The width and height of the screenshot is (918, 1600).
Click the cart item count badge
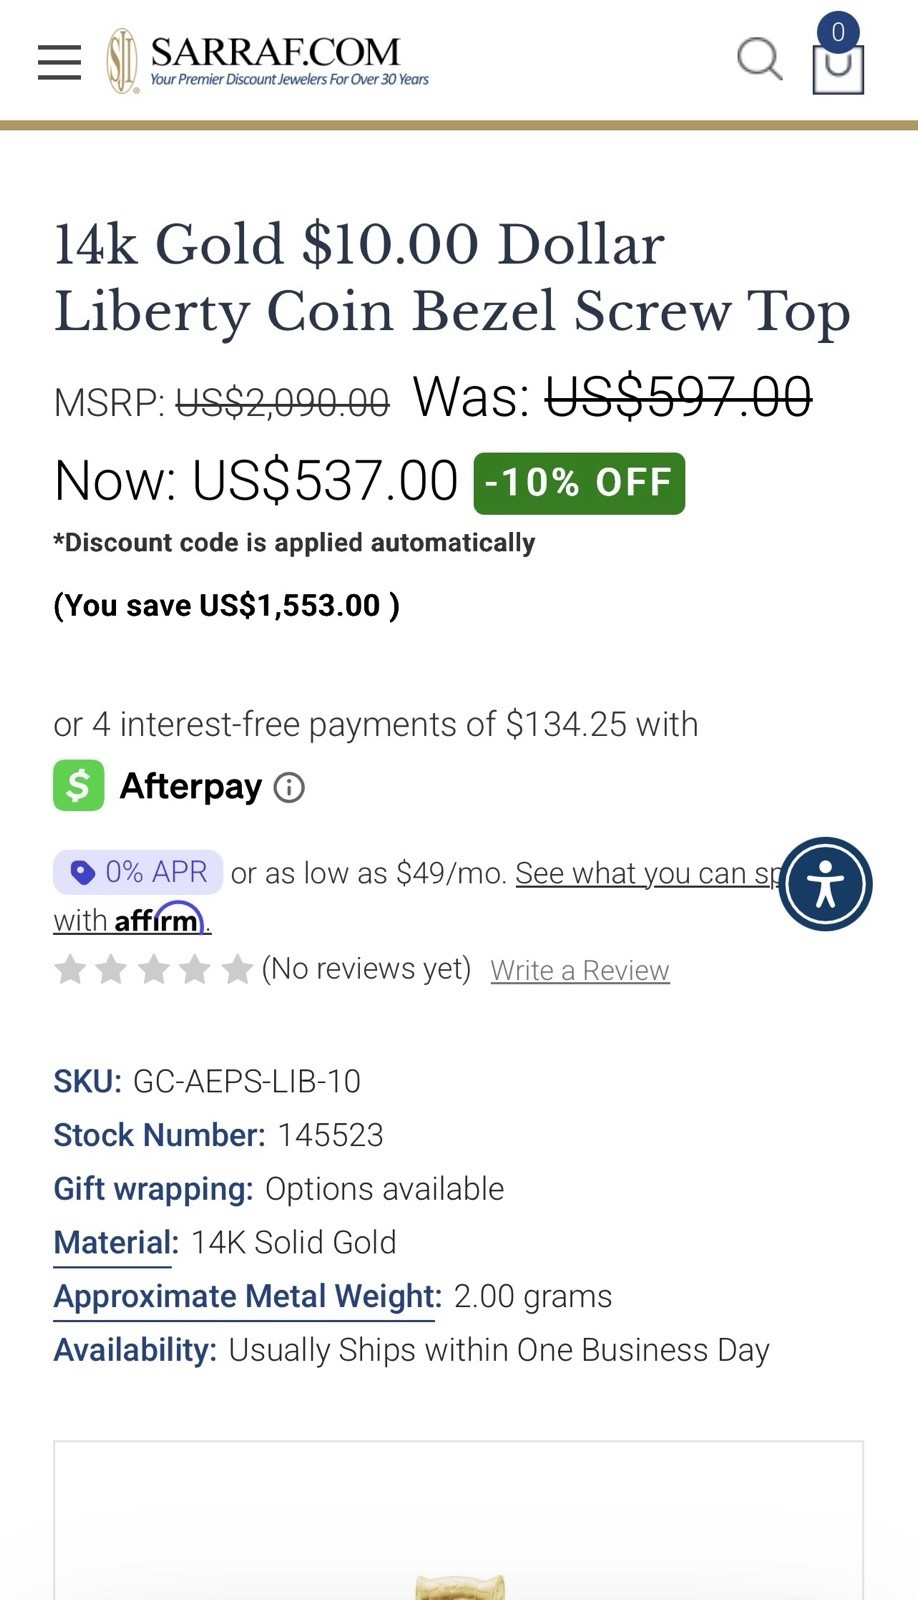pos(838,32)
